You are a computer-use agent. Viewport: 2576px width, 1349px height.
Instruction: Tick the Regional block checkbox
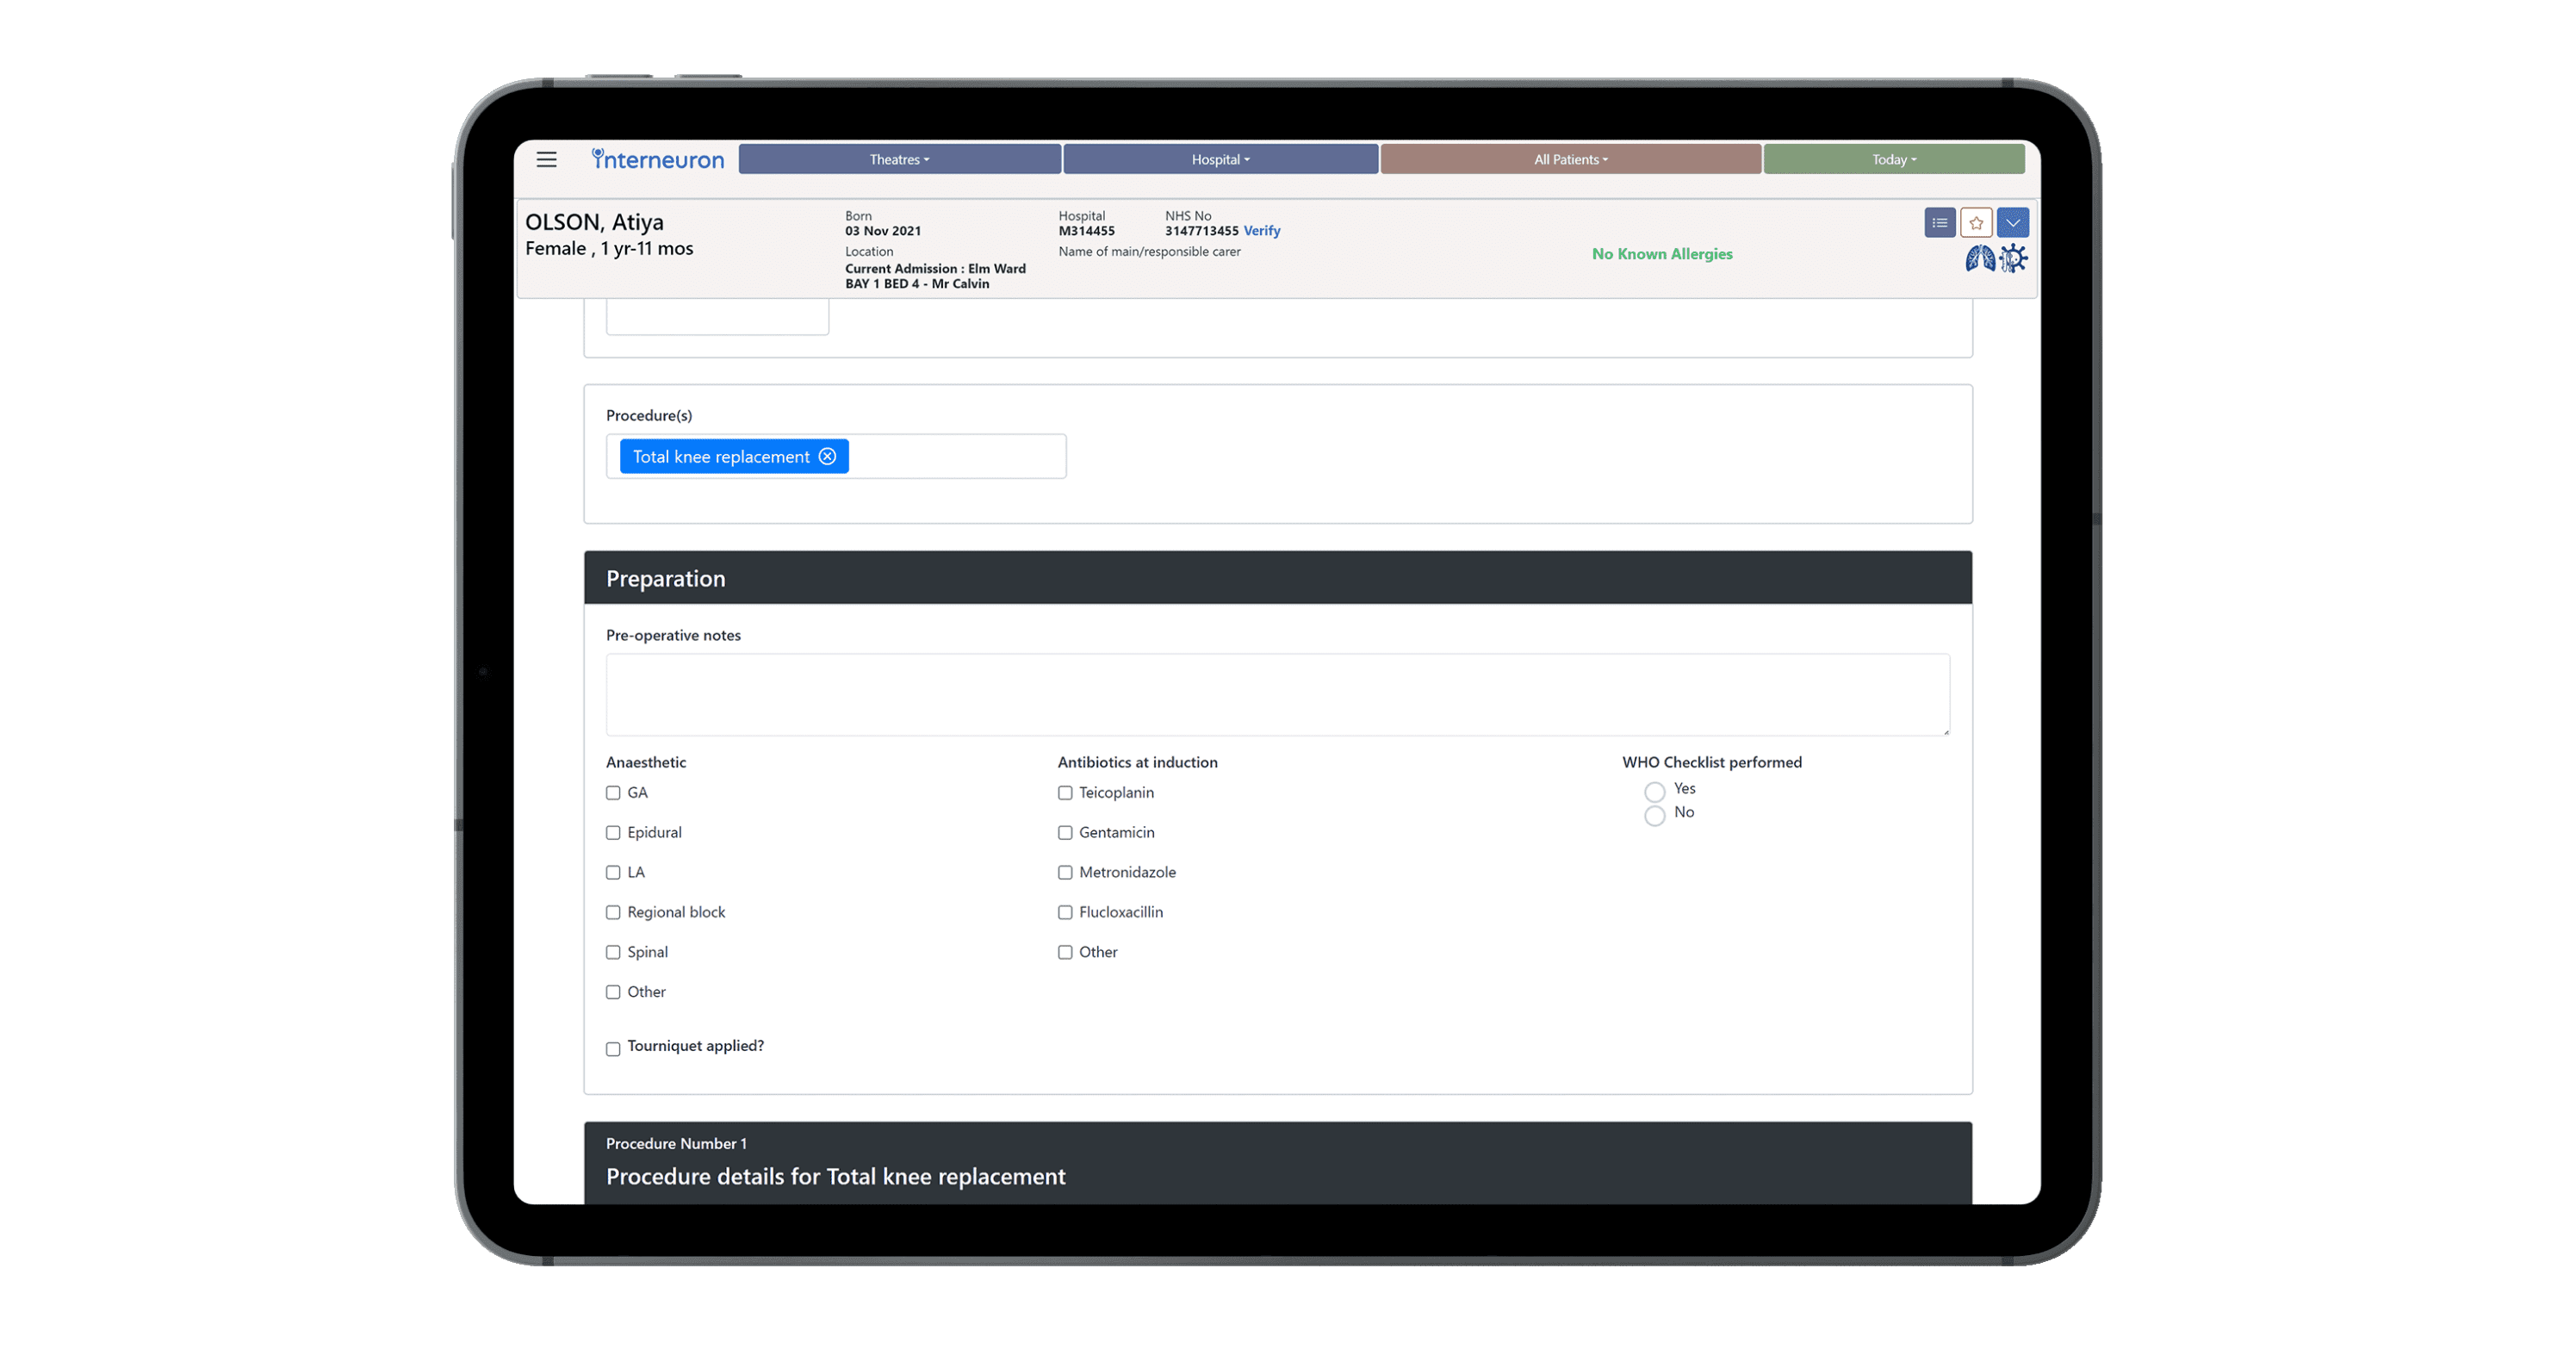tap(613, 913)
